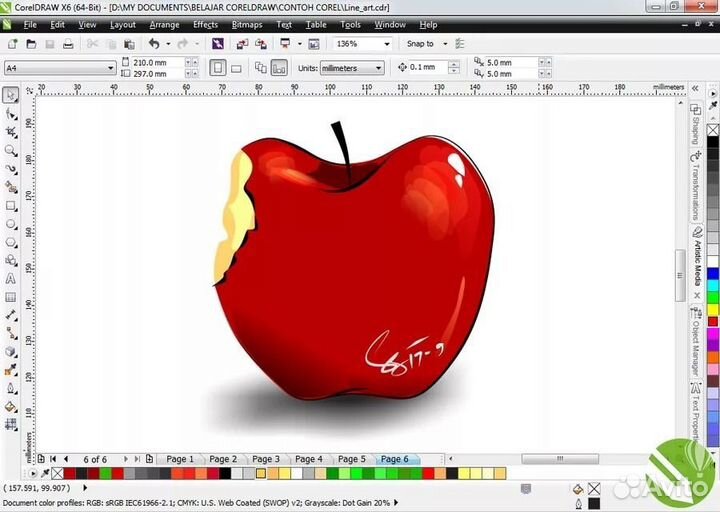
Task: Choose the Ellipse tool
Action: coord(11,224)
